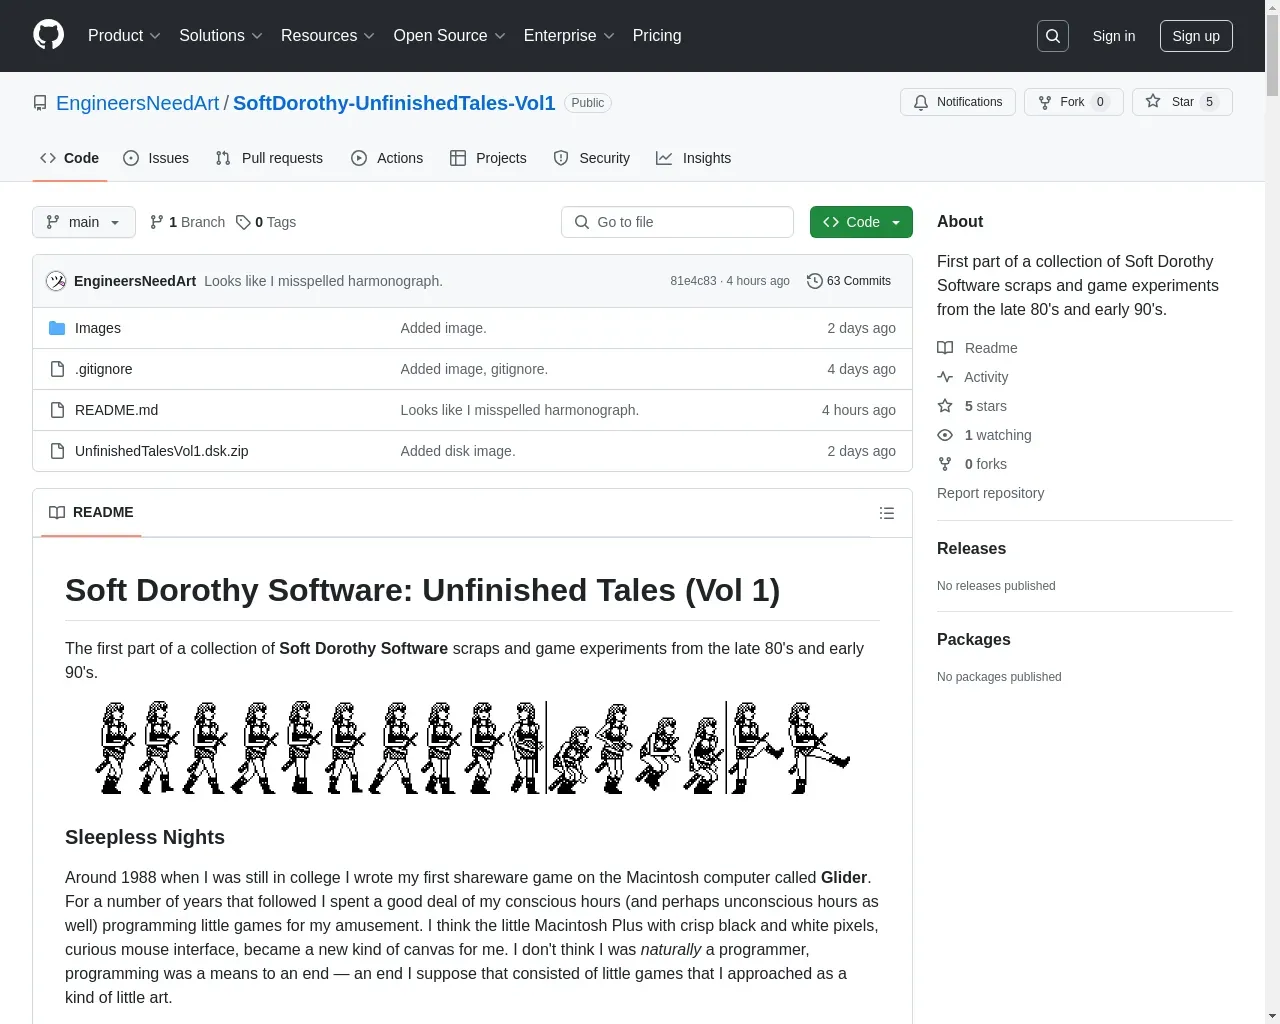This screenshot has width=1280, height=1024.
Task: Expand the Open Source menu
Action: (x=450, y=36)
